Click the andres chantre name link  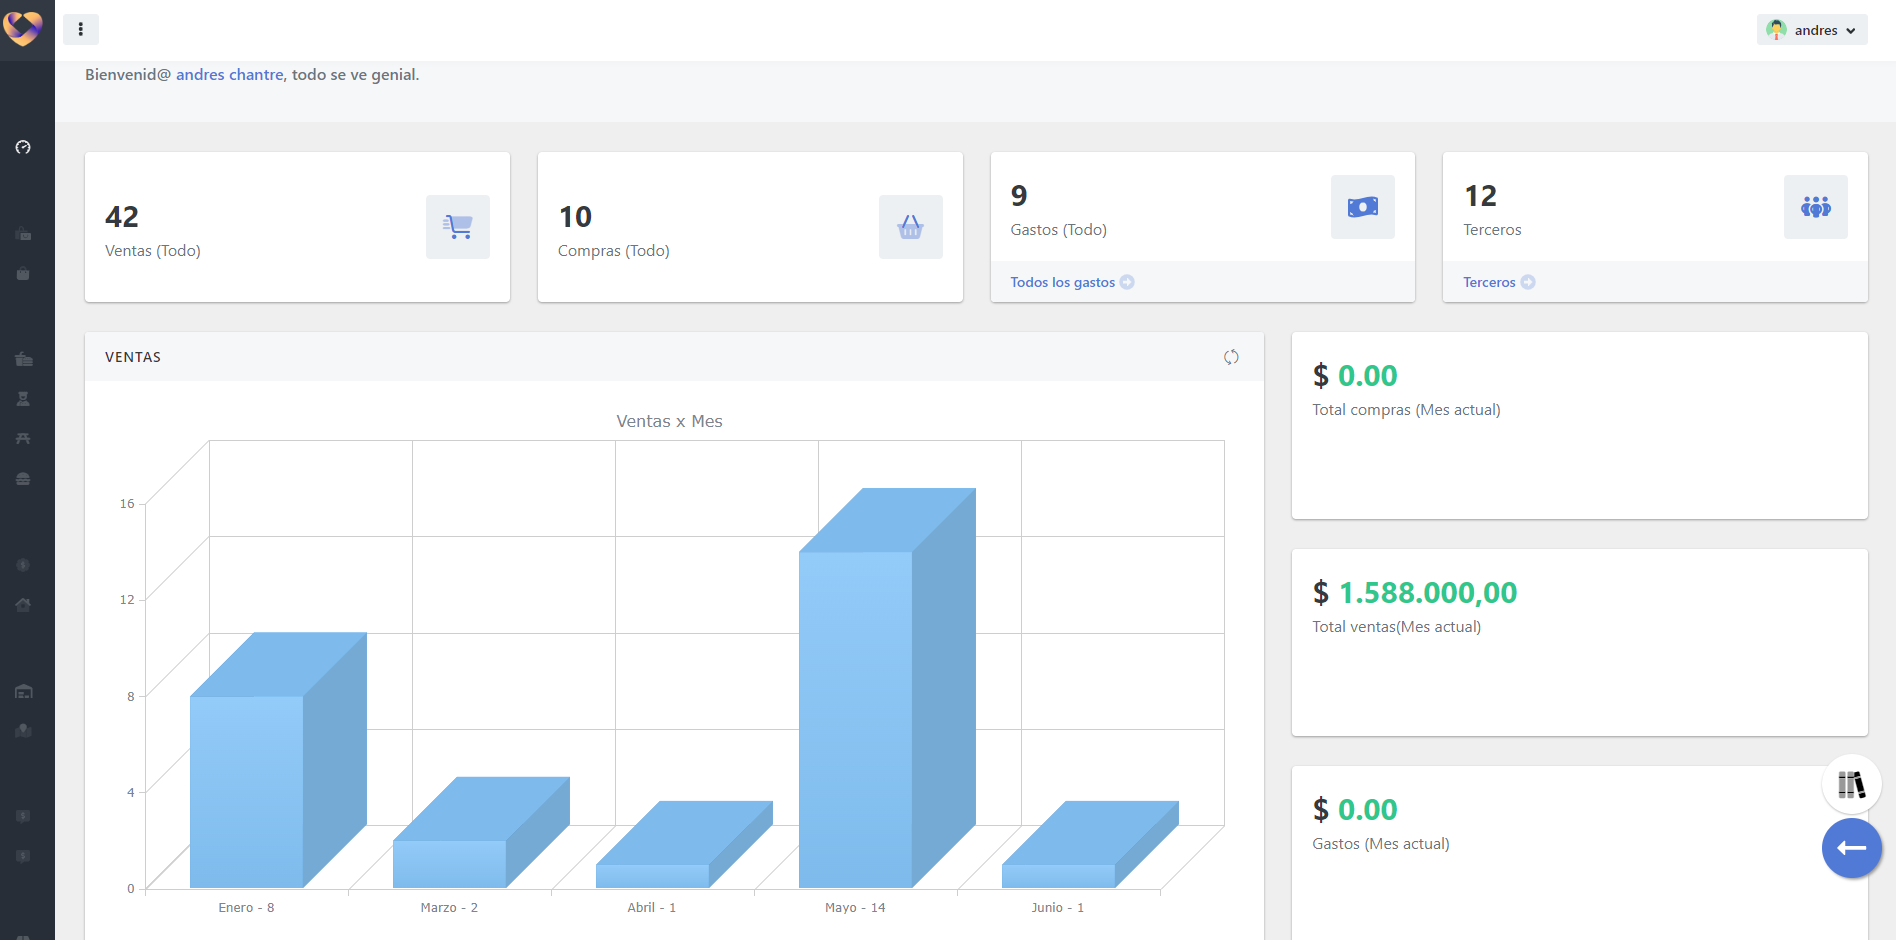pyautogui.click(x=229, y=75)
